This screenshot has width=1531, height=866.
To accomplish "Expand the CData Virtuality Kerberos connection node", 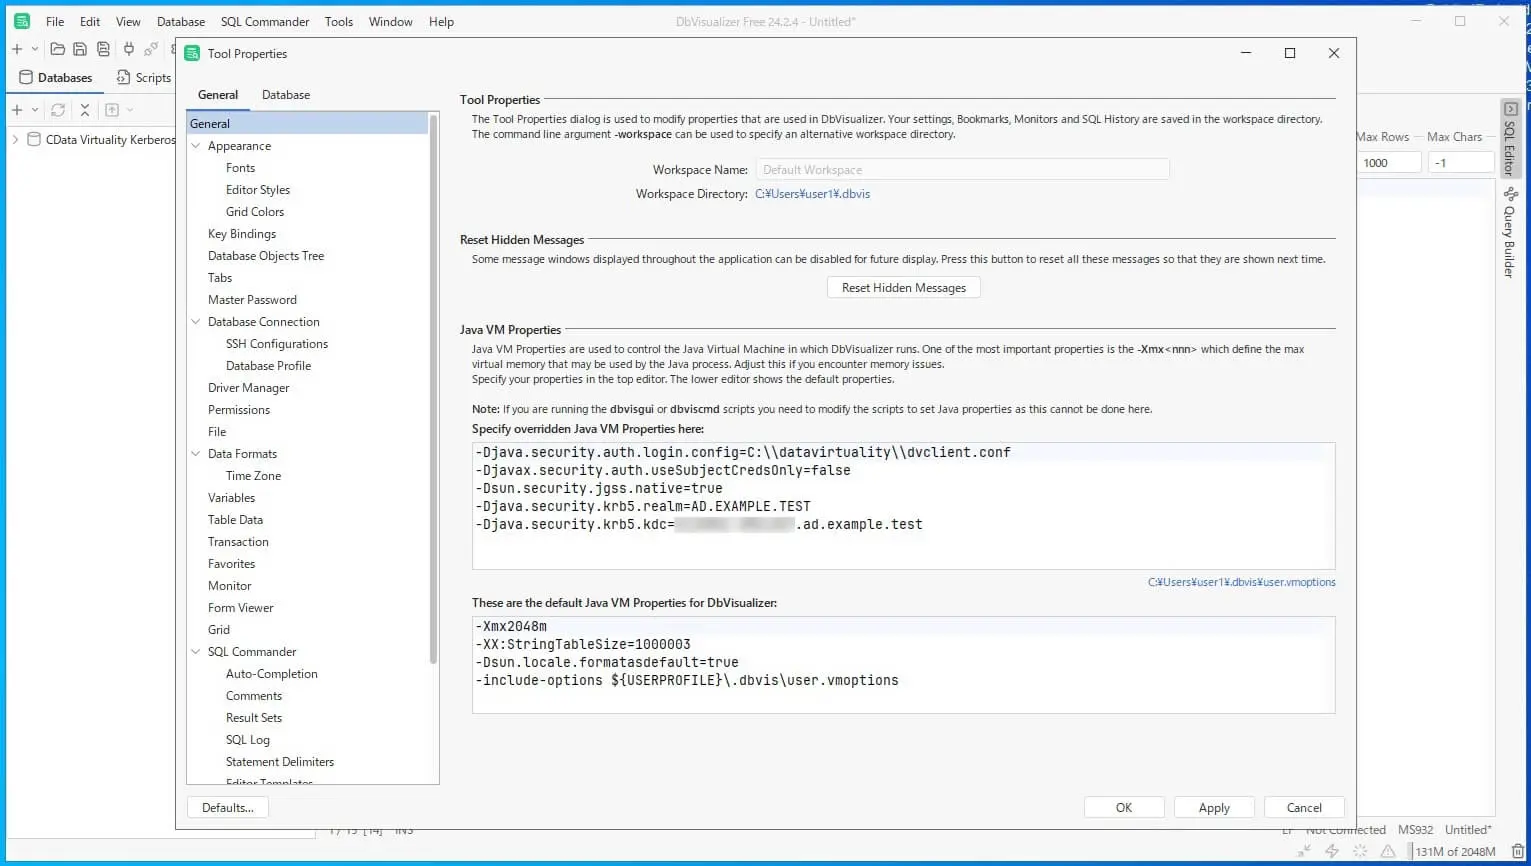I will 15,140.
